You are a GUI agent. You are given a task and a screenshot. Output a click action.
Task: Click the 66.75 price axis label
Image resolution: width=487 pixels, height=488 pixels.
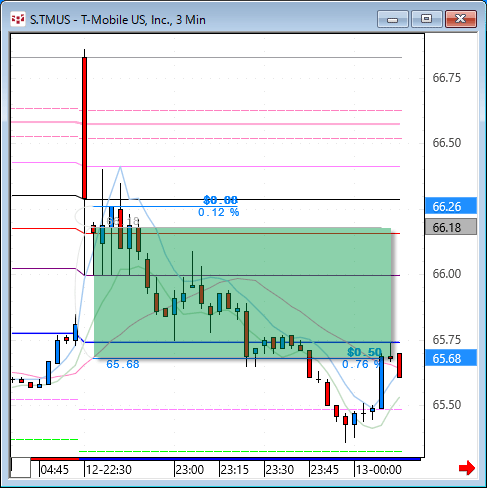(x=447, y=78)
